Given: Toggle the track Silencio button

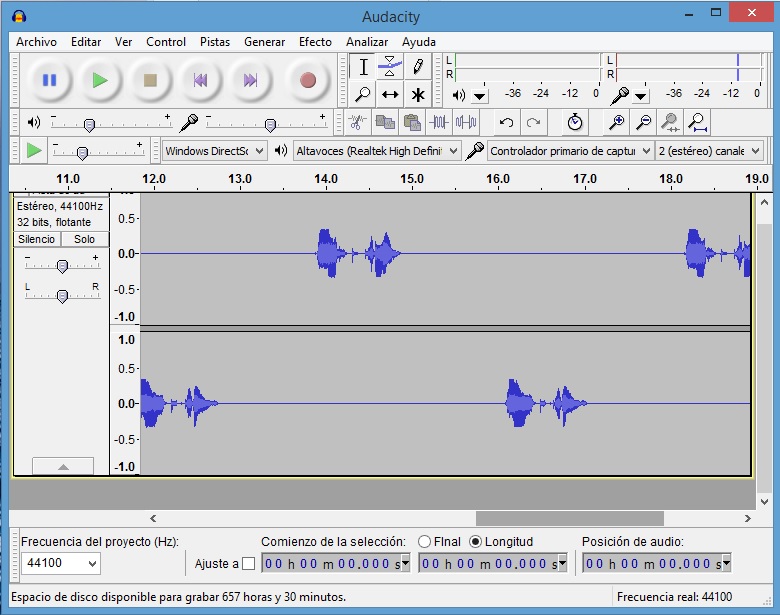Looking at the screenshot, I should (x=37, y=239).
